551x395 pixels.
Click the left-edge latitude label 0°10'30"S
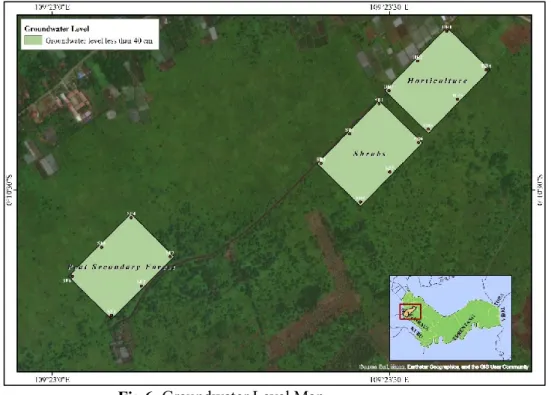9,190
